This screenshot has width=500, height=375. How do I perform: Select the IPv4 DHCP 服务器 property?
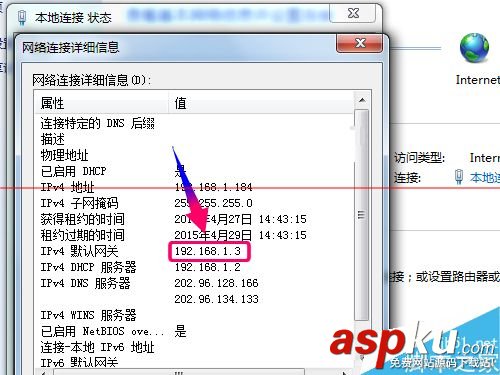click(88, 267)
